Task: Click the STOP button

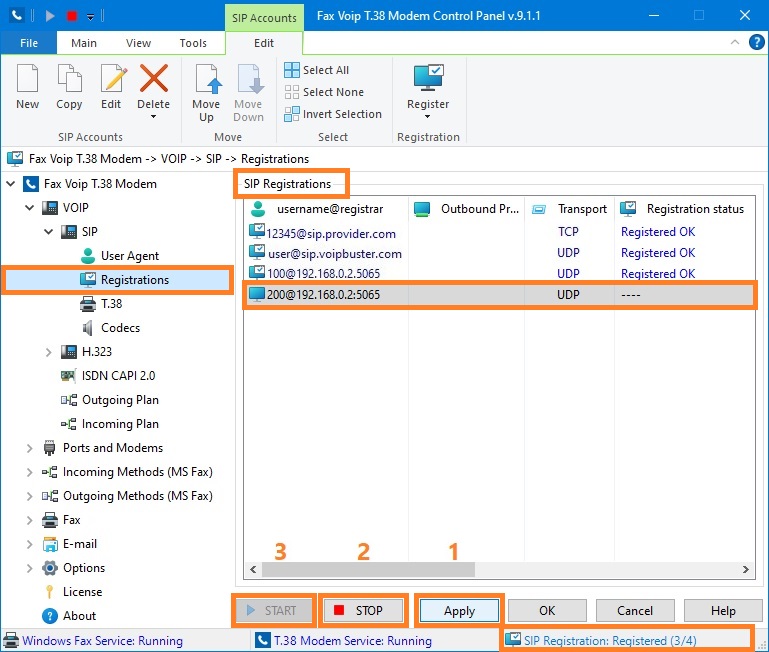Action: point(363,611)
